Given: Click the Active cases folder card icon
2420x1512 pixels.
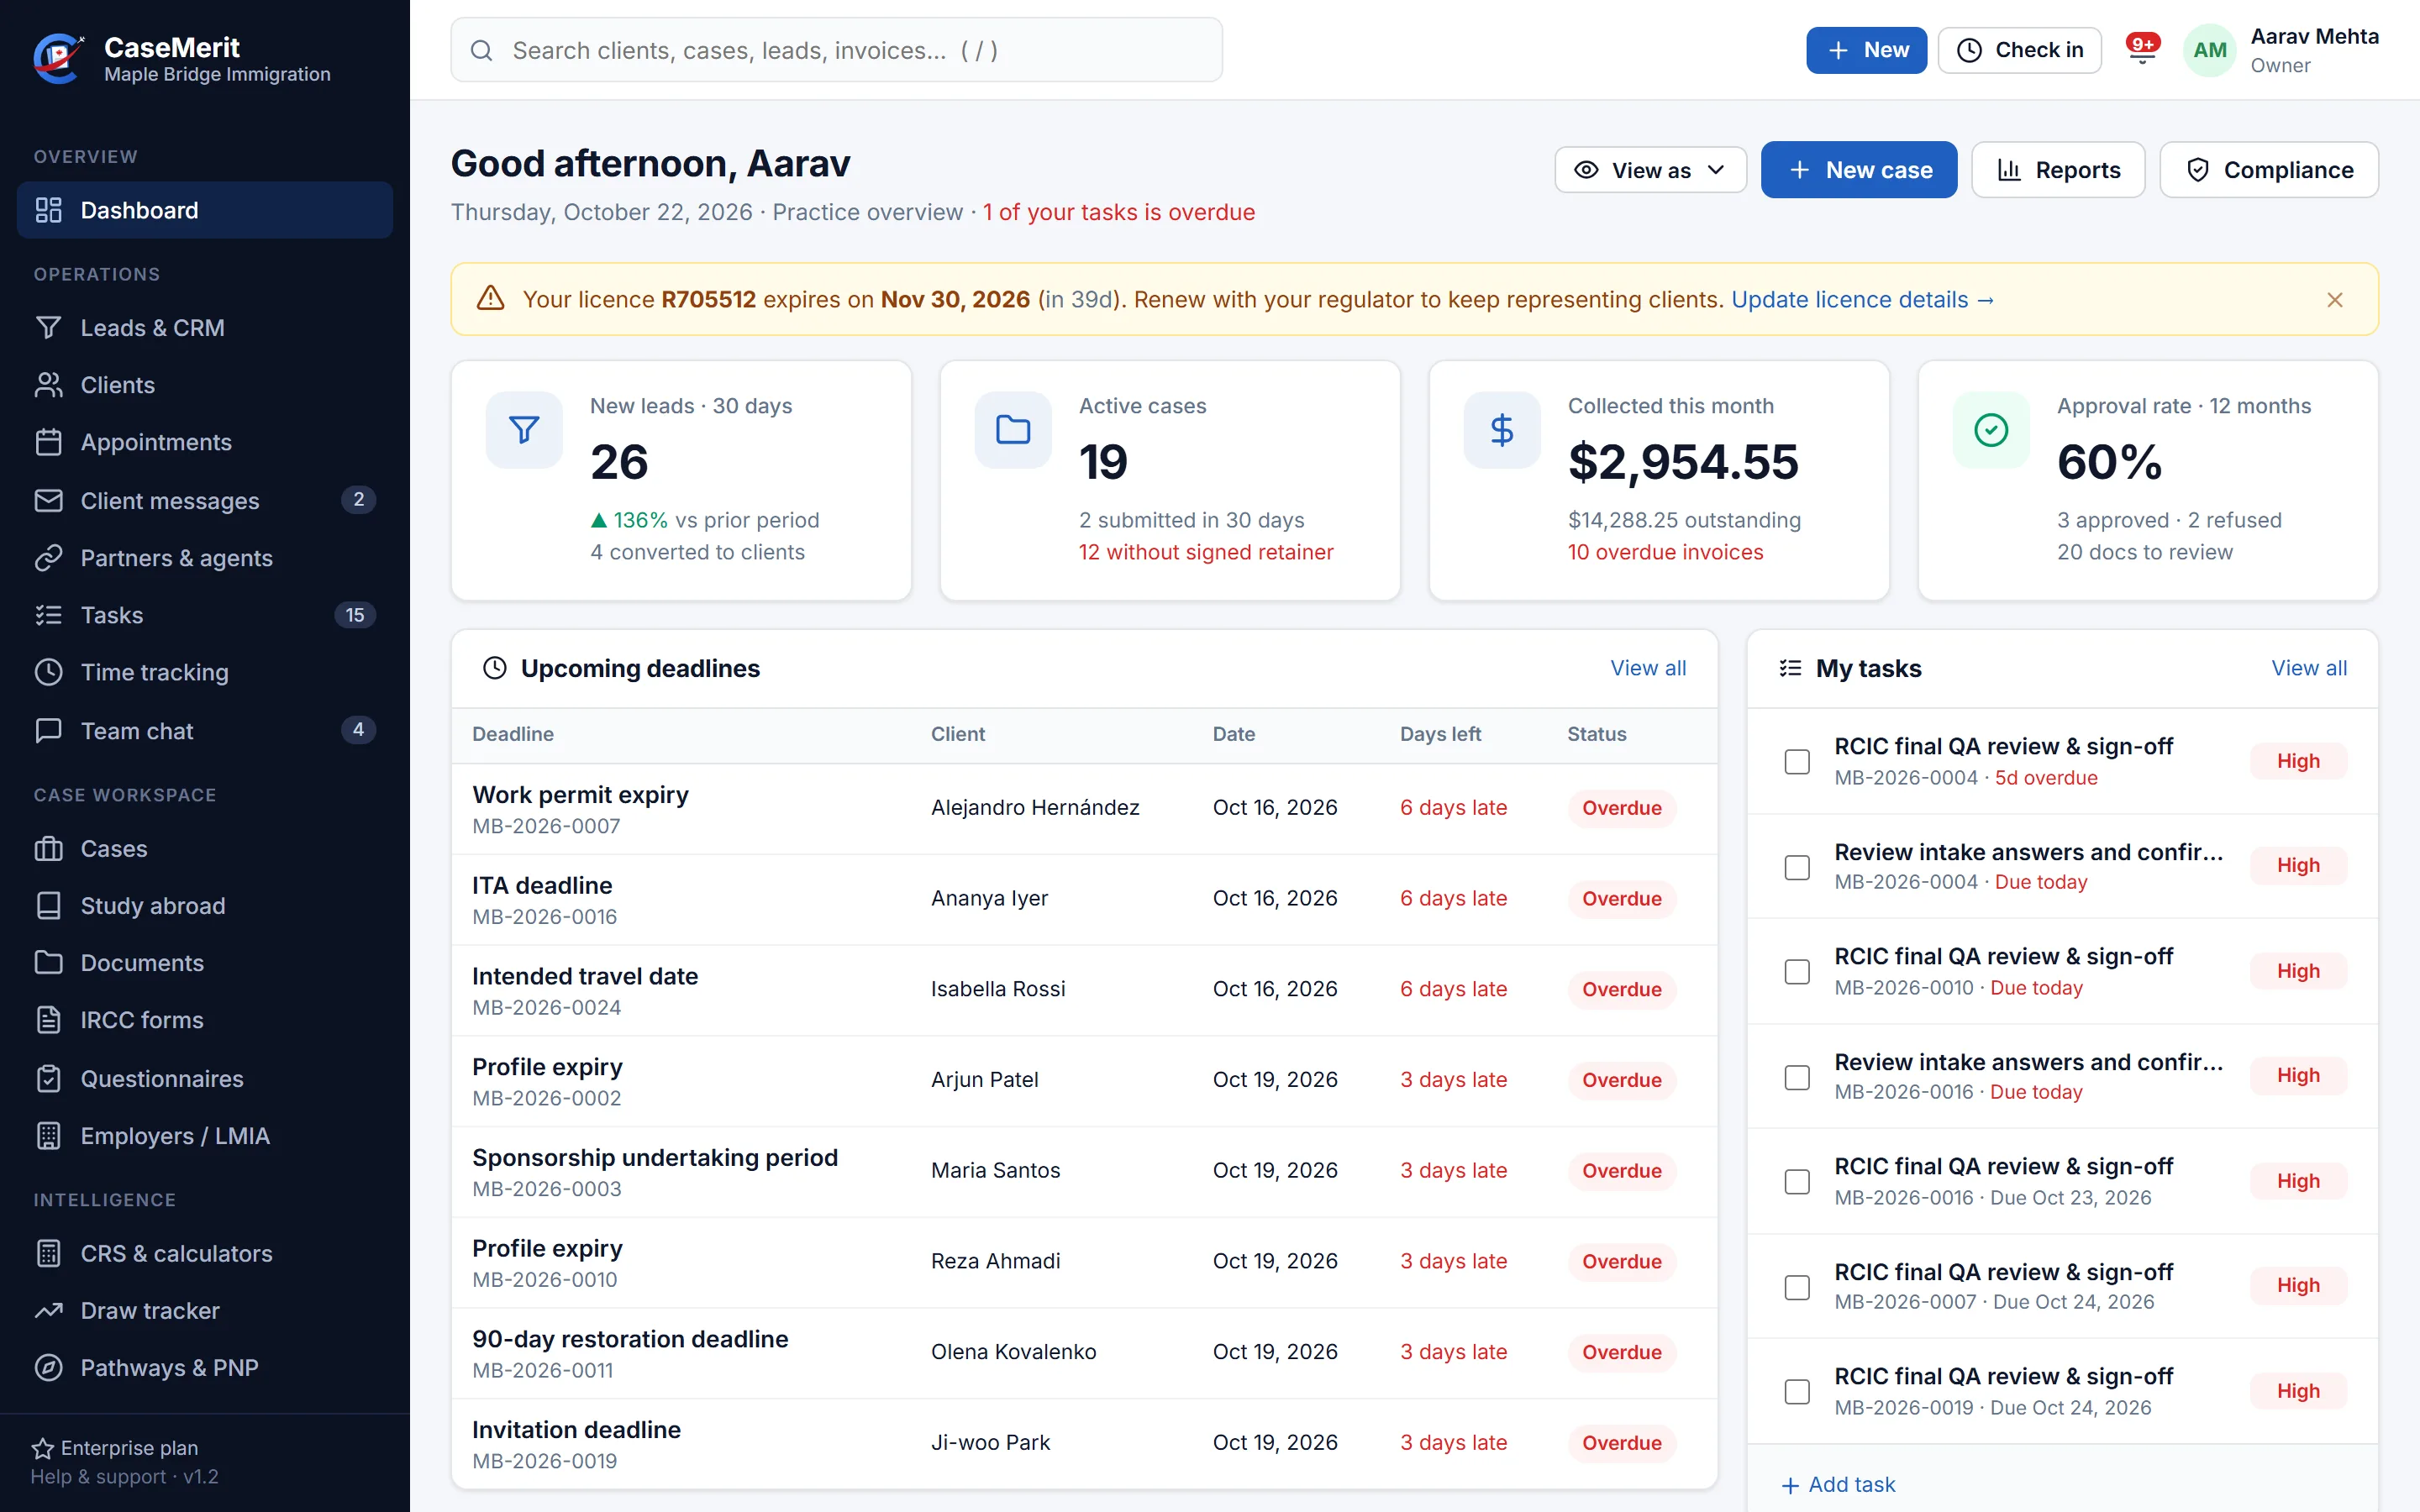Looking at the screenshot, I should pos(1013,430).
